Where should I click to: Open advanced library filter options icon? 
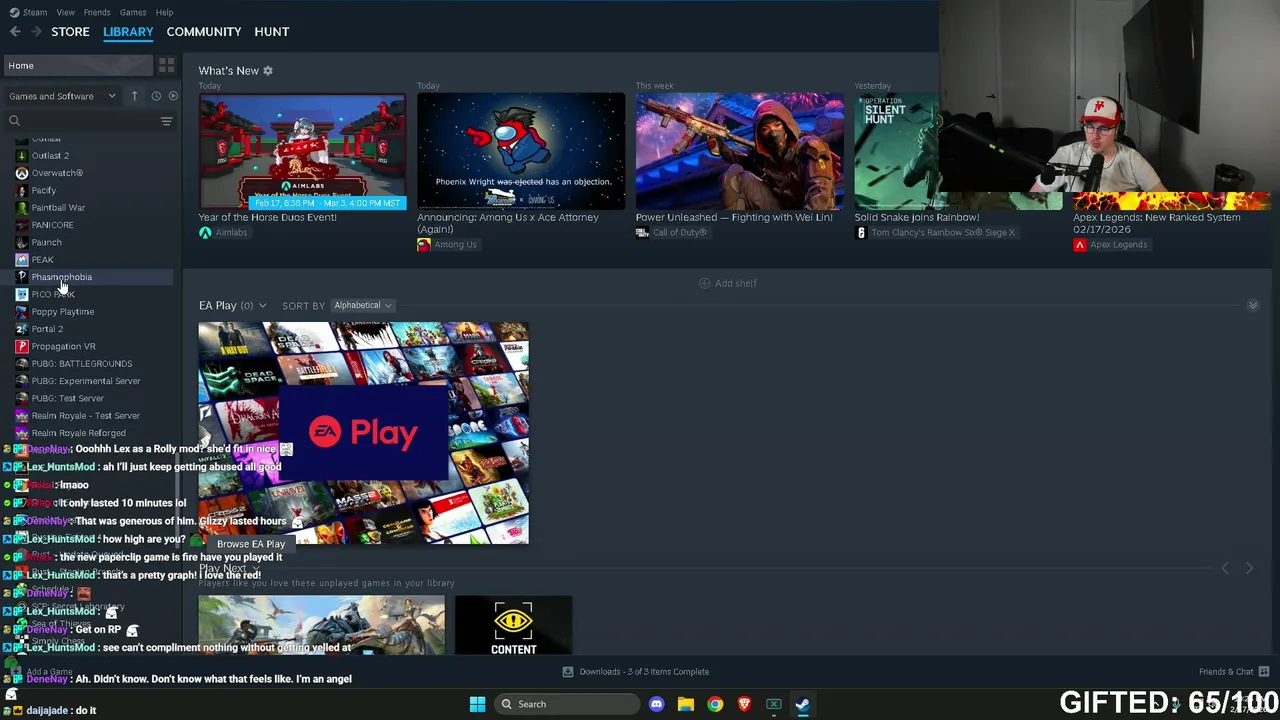[166, 121]
